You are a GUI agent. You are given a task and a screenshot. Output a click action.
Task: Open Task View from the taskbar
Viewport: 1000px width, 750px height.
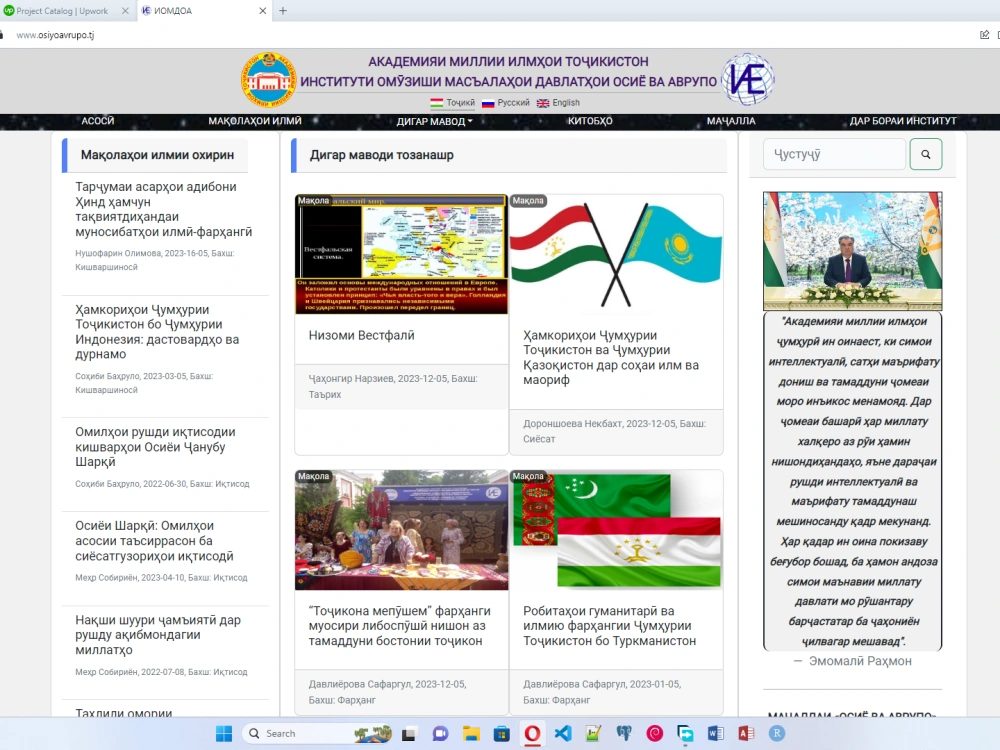click(x=409, y=733)
